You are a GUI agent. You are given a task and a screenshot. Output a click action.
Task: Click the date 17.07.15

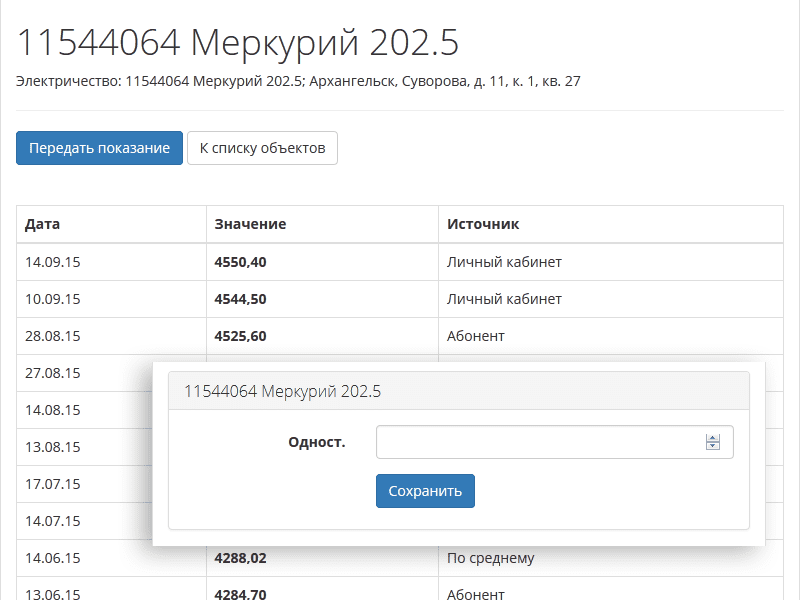pyautogui.click(x=53, y=484)
